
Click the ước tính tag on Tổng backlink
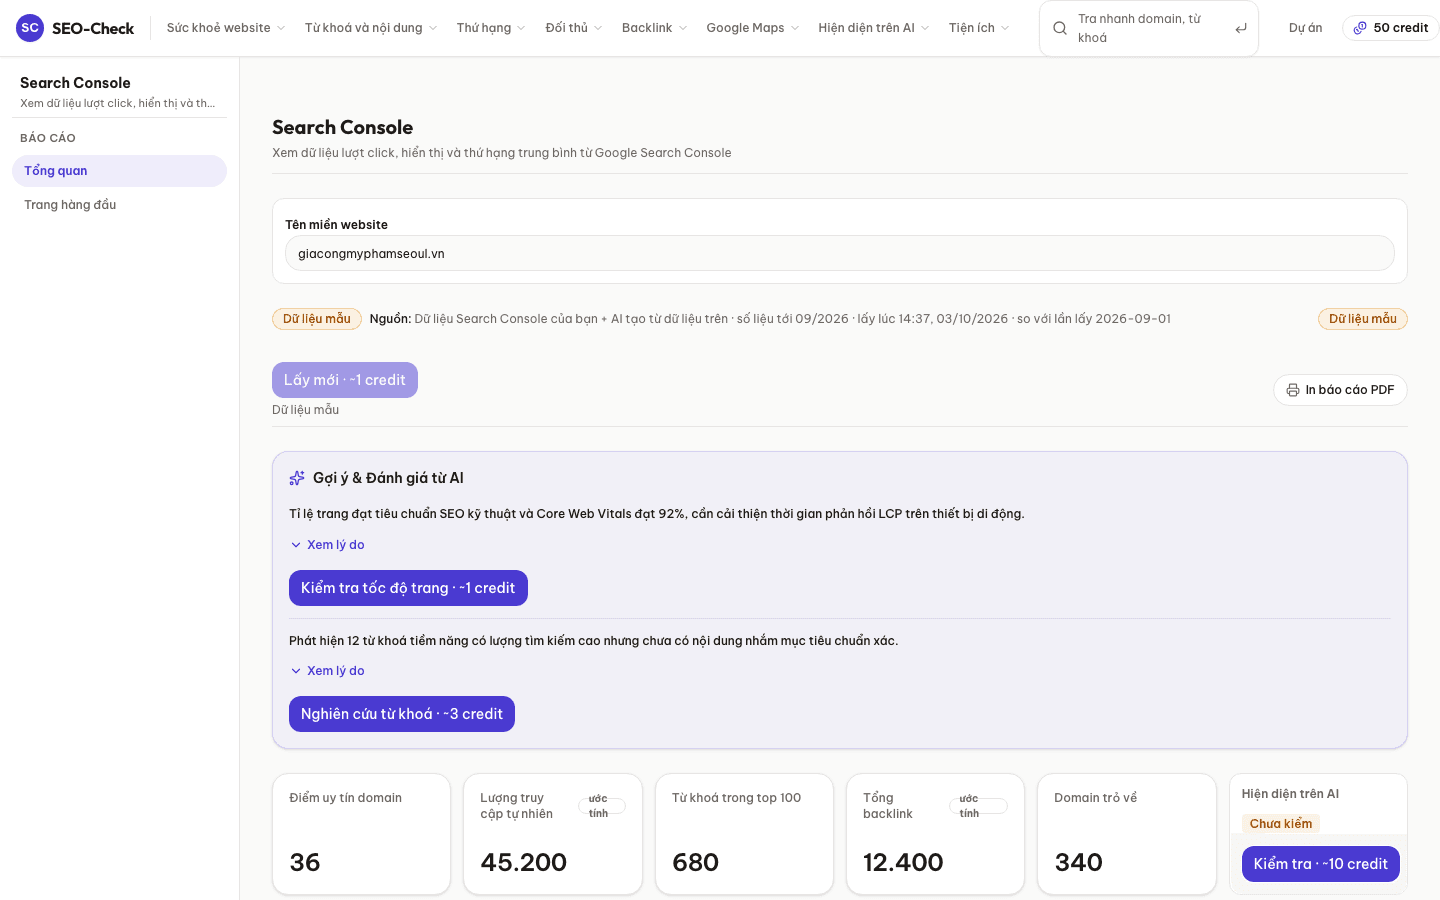(x=978, y=806)
